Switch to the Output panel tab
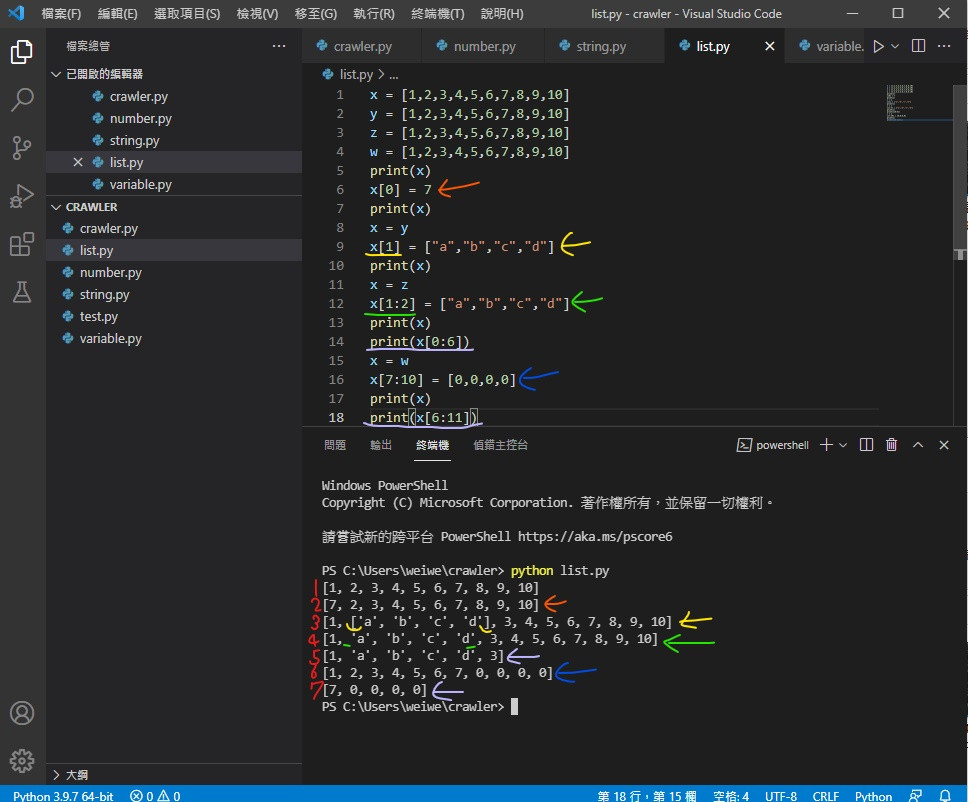The image size is (968, 802). 380,445
